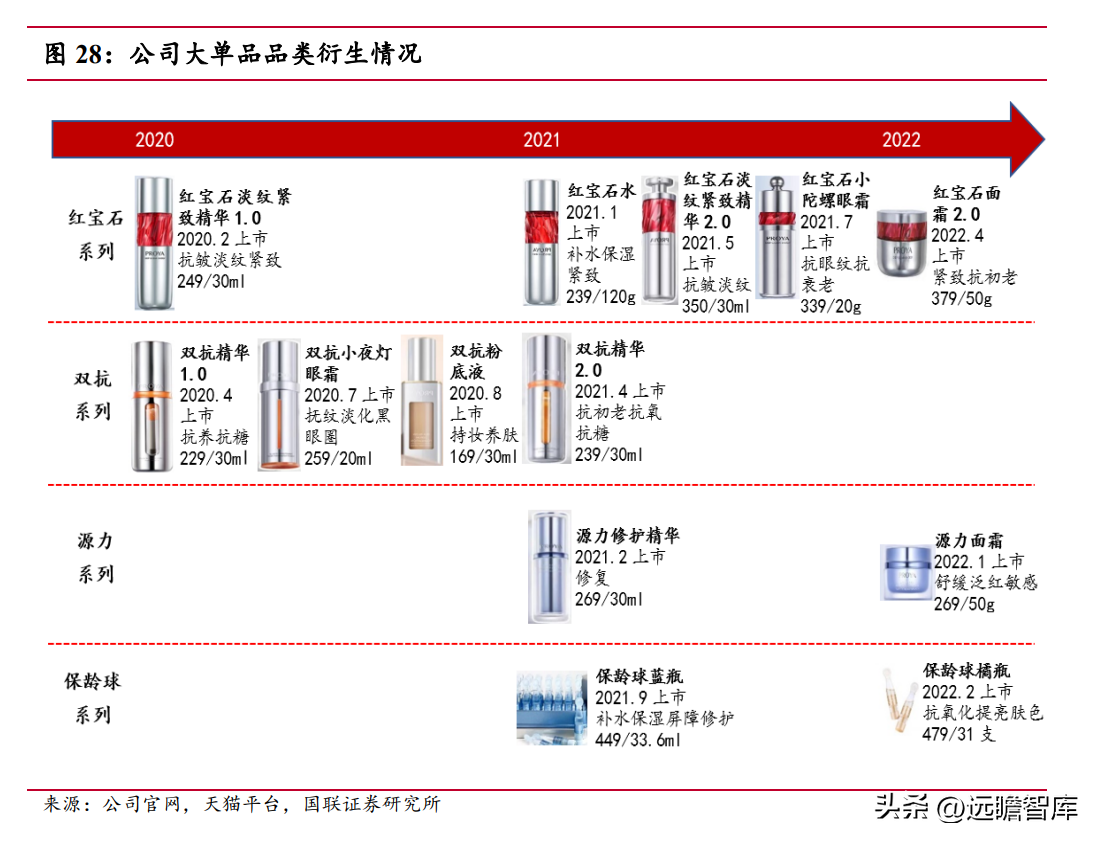Click the 双抗小夜灯眼霜 product image
This screenshot has width=1102, height=845.
pyautogui.click(x=279, y=404)
